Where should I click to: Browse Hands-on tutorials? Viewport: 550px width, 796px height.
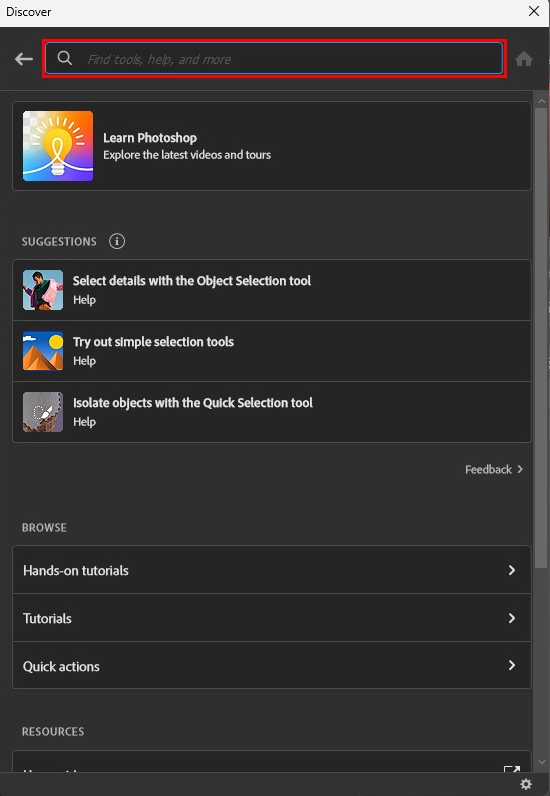coord(272,570)
